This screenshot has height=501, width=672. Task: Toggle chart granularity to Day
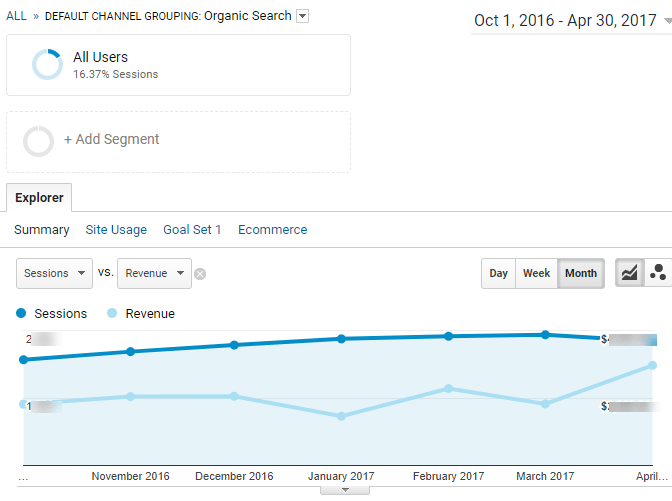point(498,273)
